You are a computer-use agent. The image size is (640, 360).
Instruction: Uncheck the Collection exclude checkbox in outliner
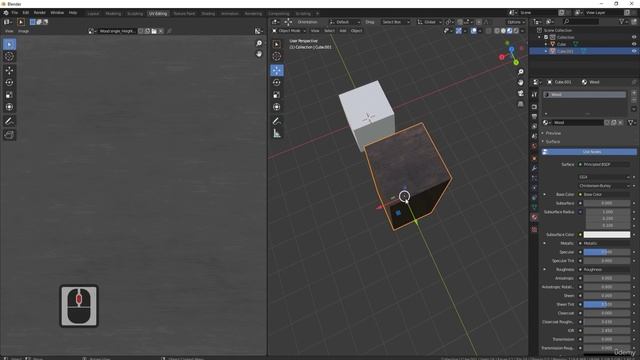[x=546, y=37]
